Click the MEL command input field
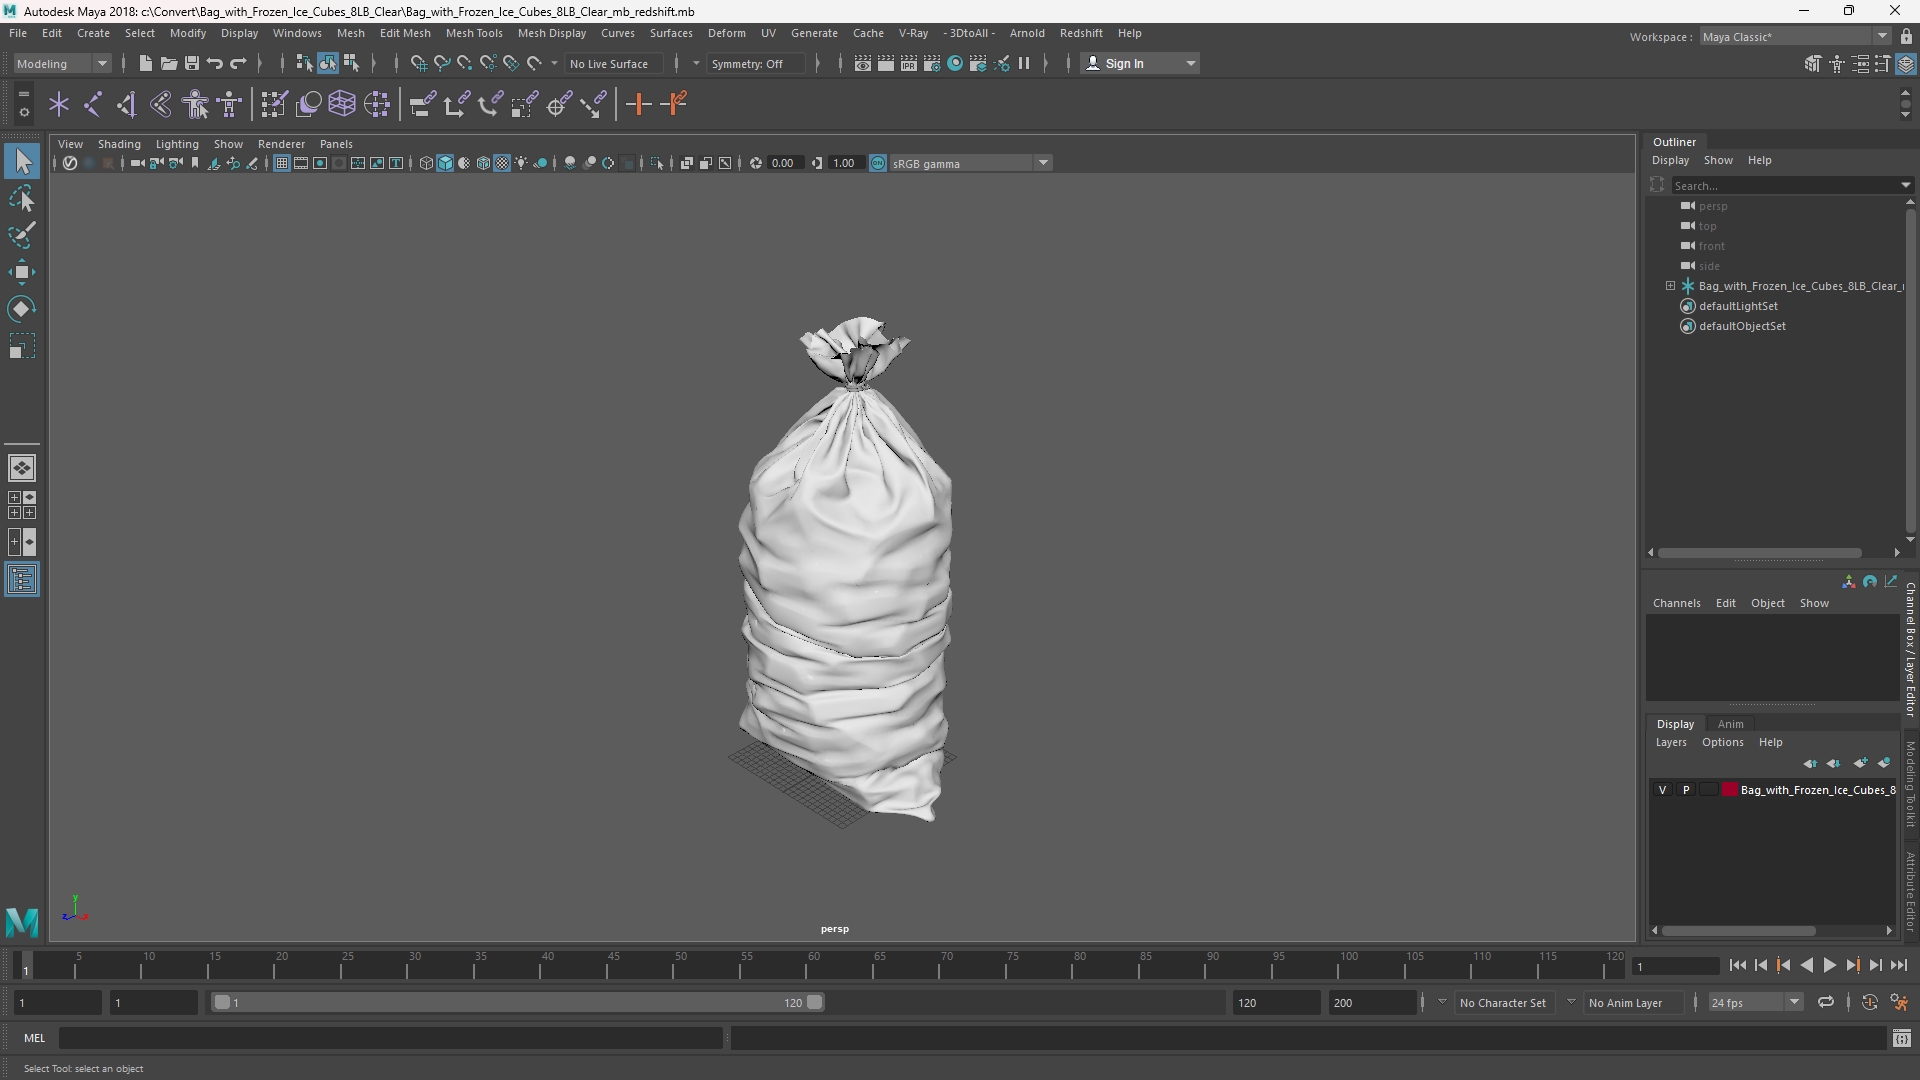This screenshot has height=1080, width=1920. point(391,1038)
